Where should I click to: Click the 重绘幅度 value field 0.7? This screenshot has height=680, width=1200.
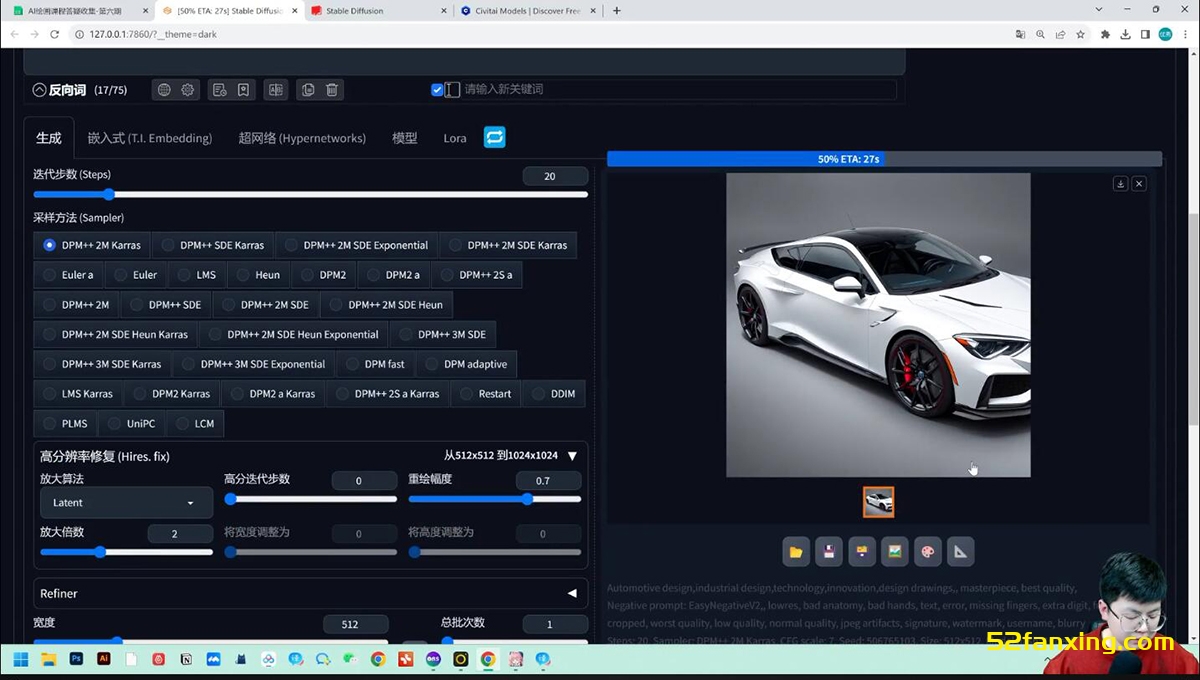pyautogui.click(x=548, y=481)
